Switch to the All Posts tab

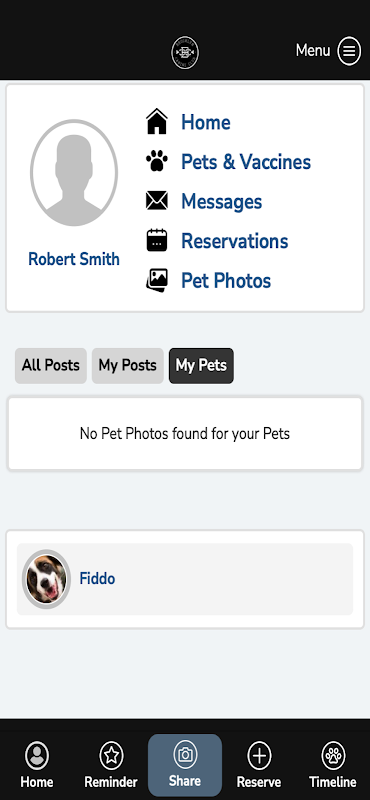51,365
